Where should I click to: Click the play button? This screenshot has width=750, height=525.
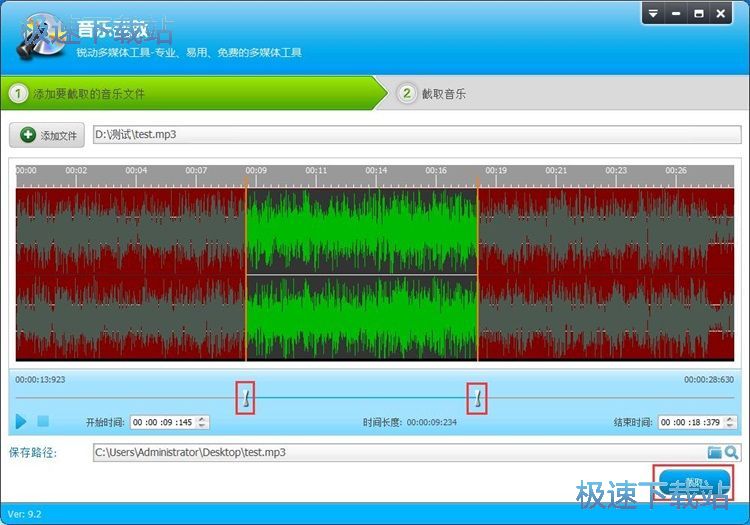21,422
